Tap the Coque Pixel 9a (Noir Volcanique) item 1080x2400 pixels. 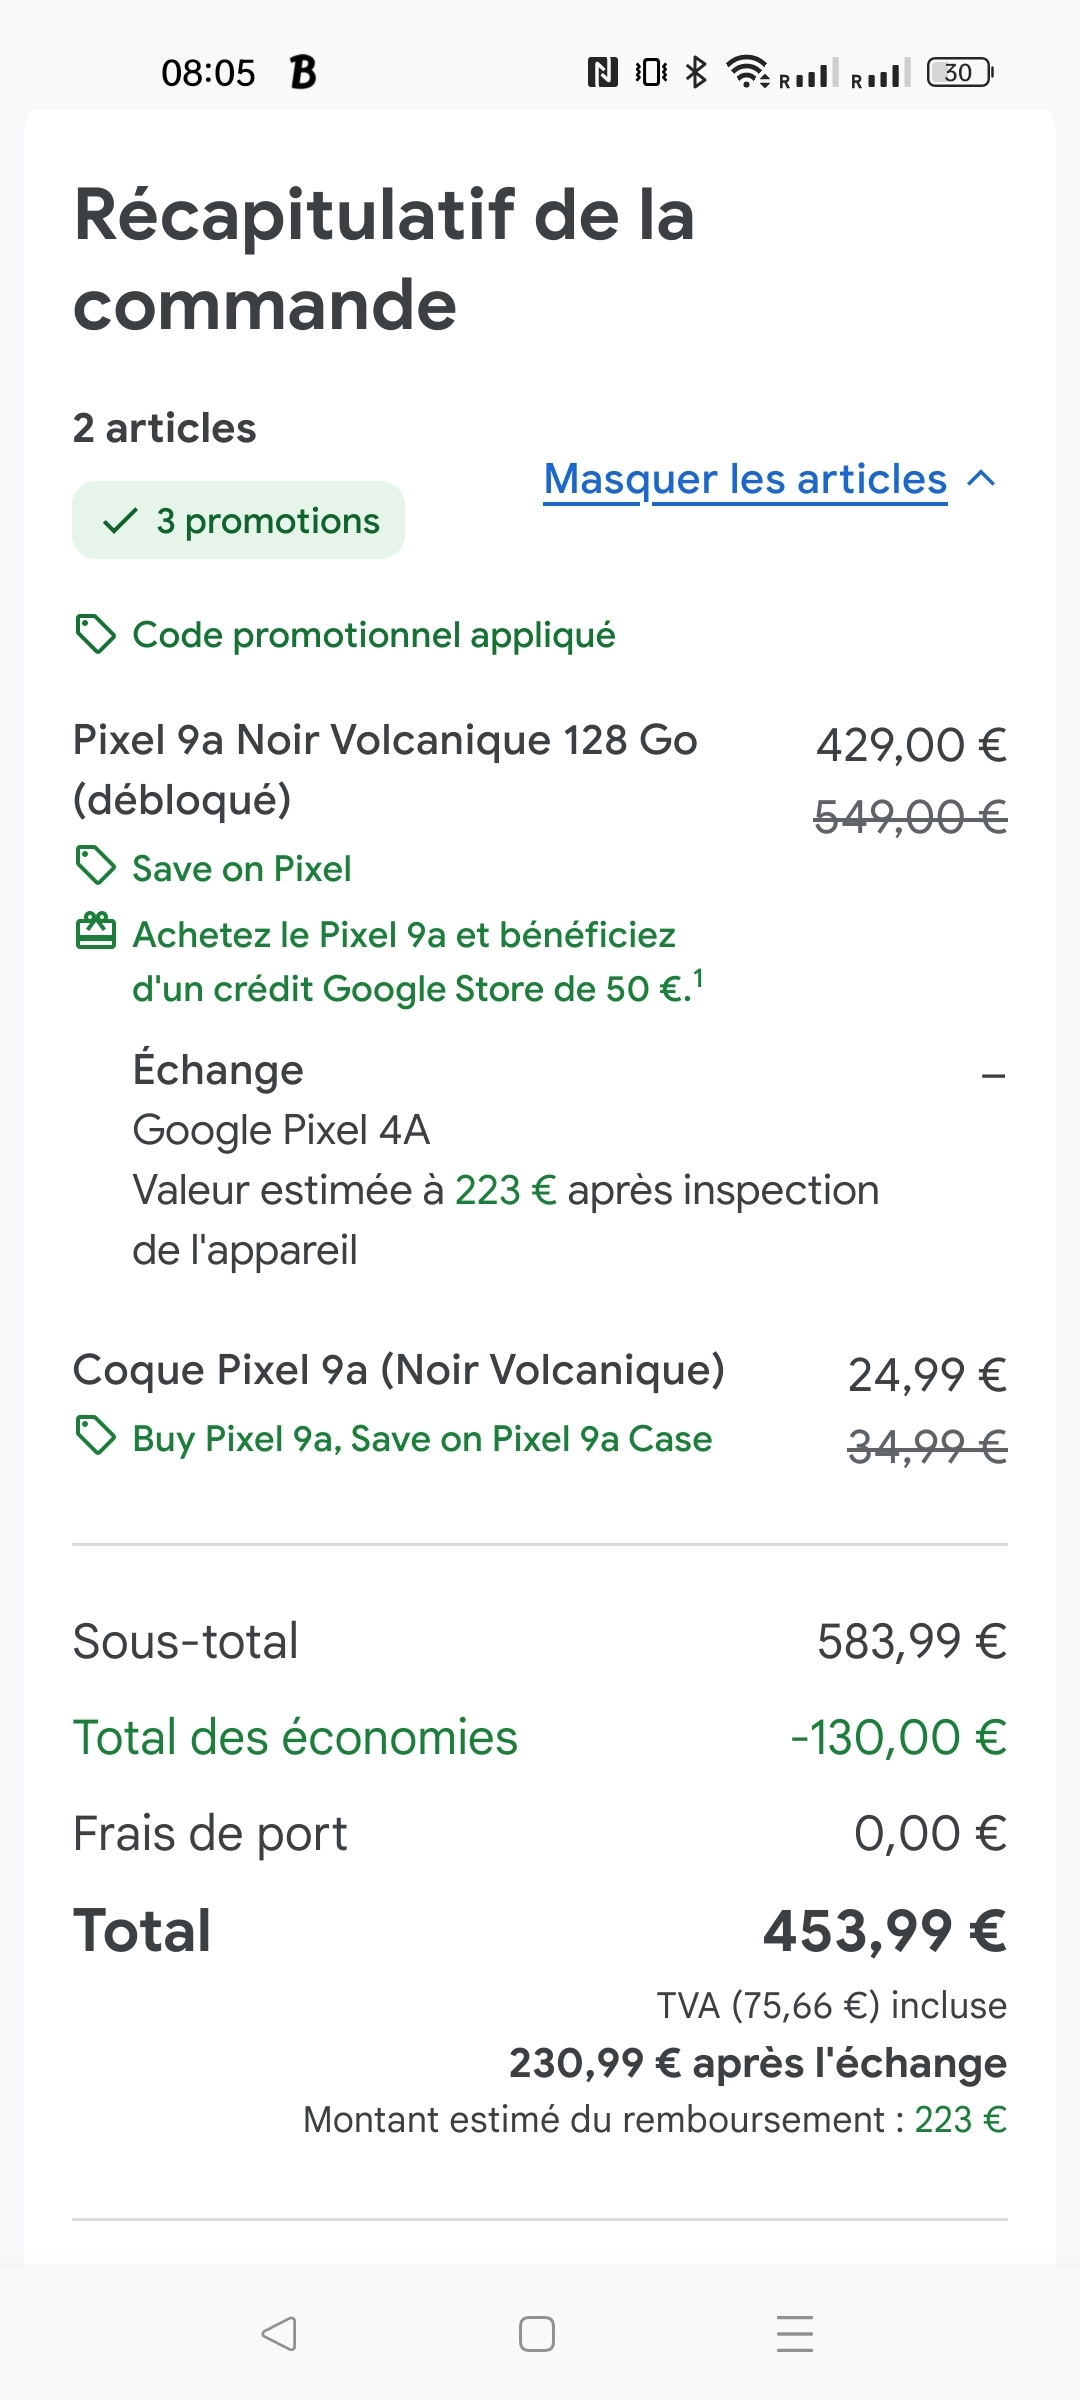click(x=398, y=1370)
